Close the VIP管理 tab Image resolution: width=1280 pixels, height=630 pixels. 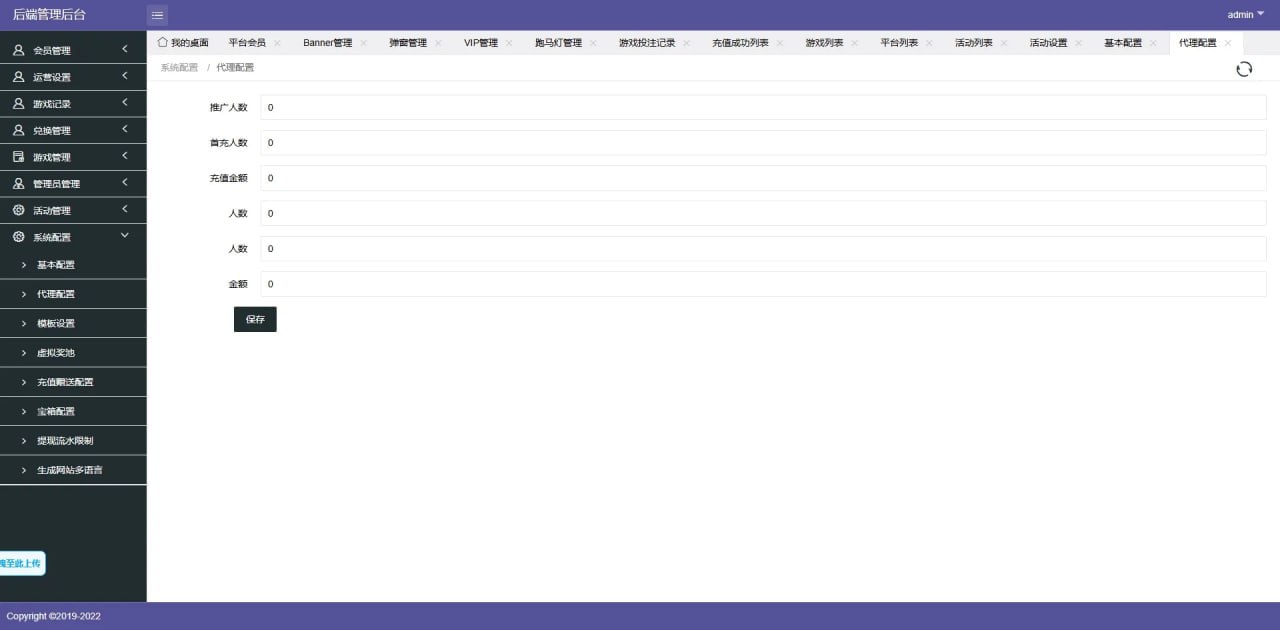coord(510,42)
